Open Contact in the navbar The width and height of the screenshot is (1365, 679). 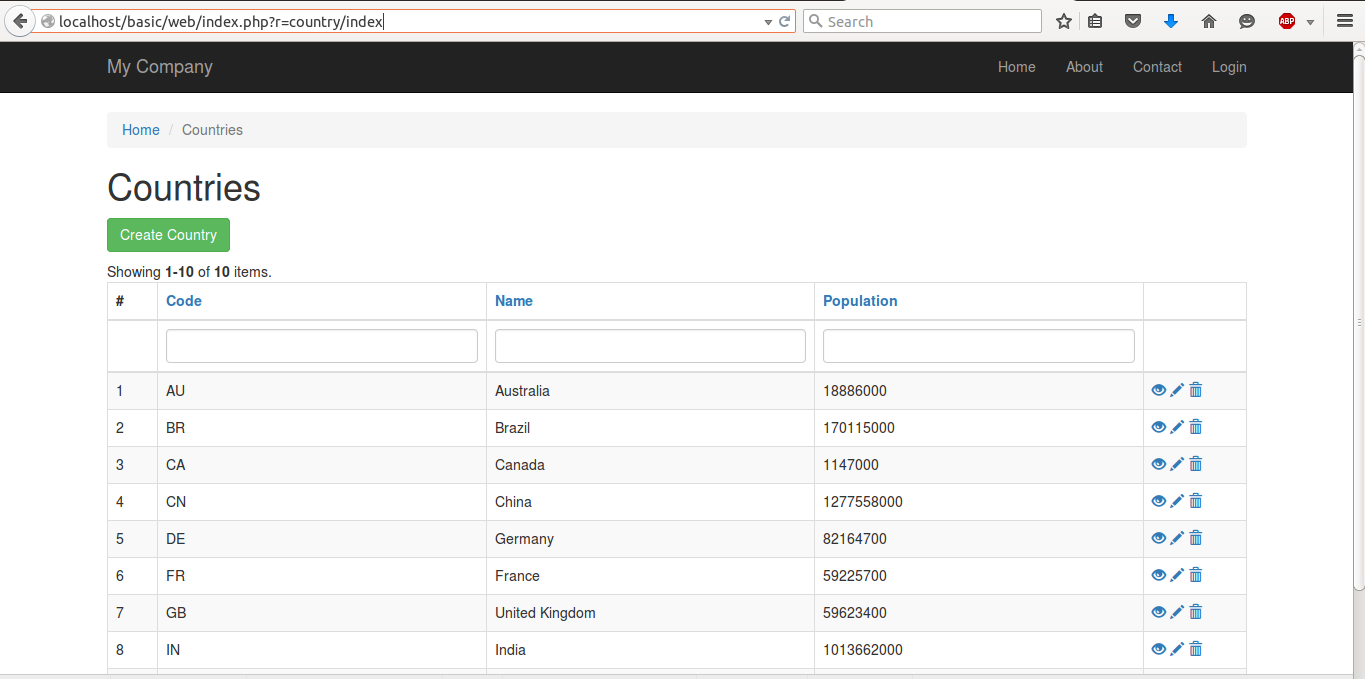pyautogui.click(x=1157, y=67)
